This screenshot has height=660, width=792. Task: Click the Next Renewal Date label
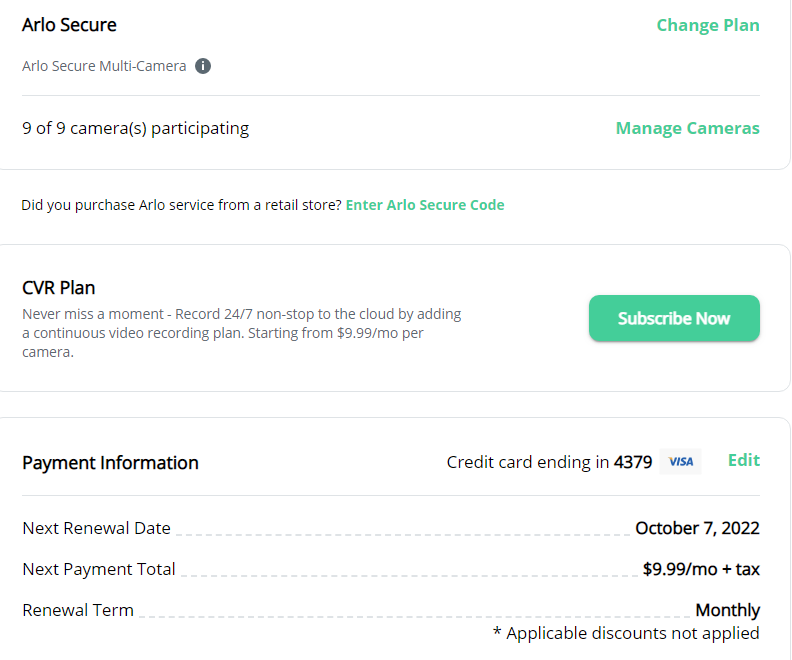pos(96,528)
